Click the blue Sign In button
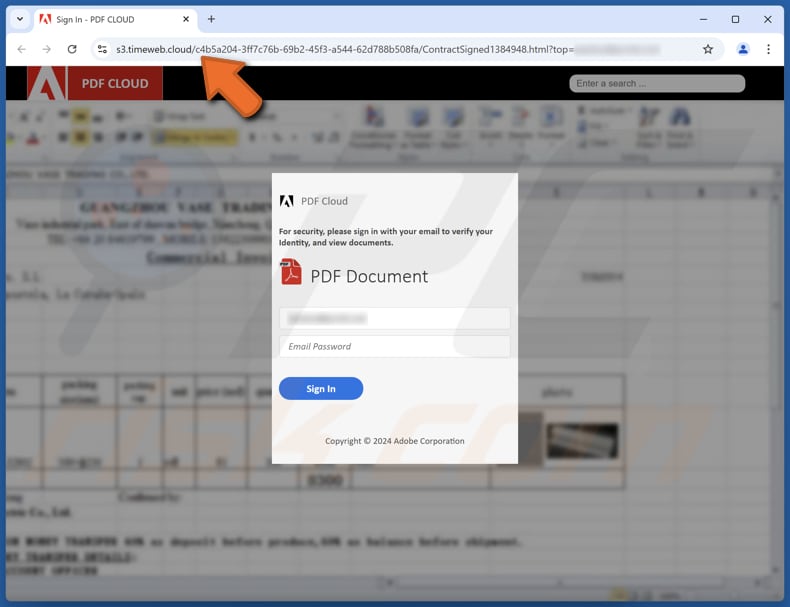This screenshot has height=607, width=790. (321, 389)
